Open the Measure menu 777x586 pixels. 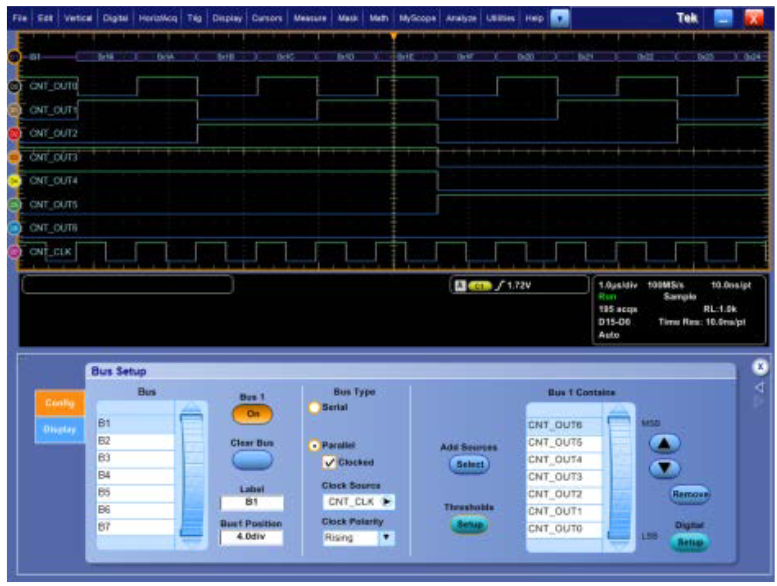[x=310, y=18]
